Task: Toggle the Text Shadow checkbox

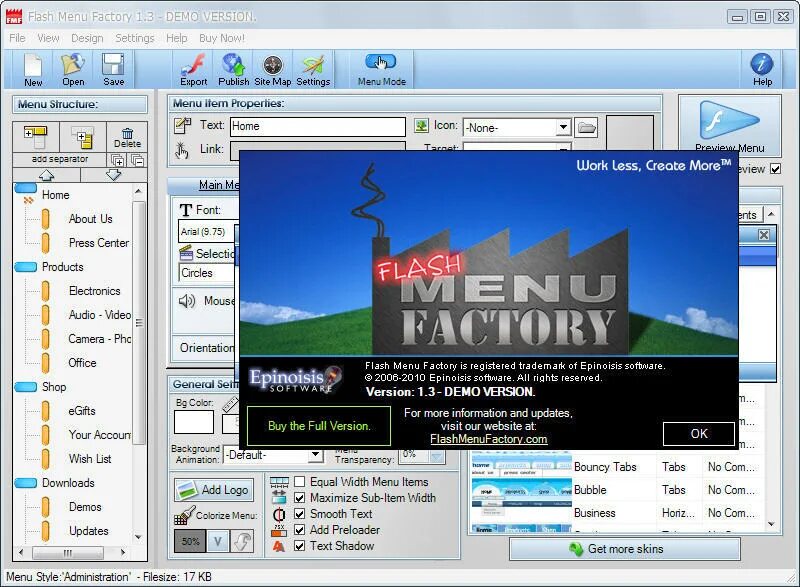Action: [x=299, y=546]
